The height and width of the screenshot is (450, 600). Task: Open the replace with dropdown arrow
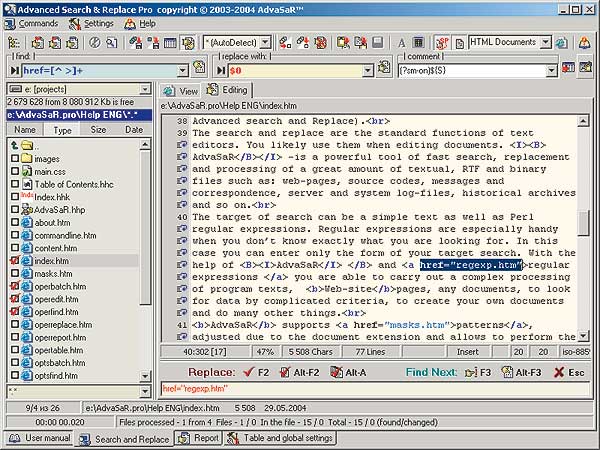coord(368,71)
